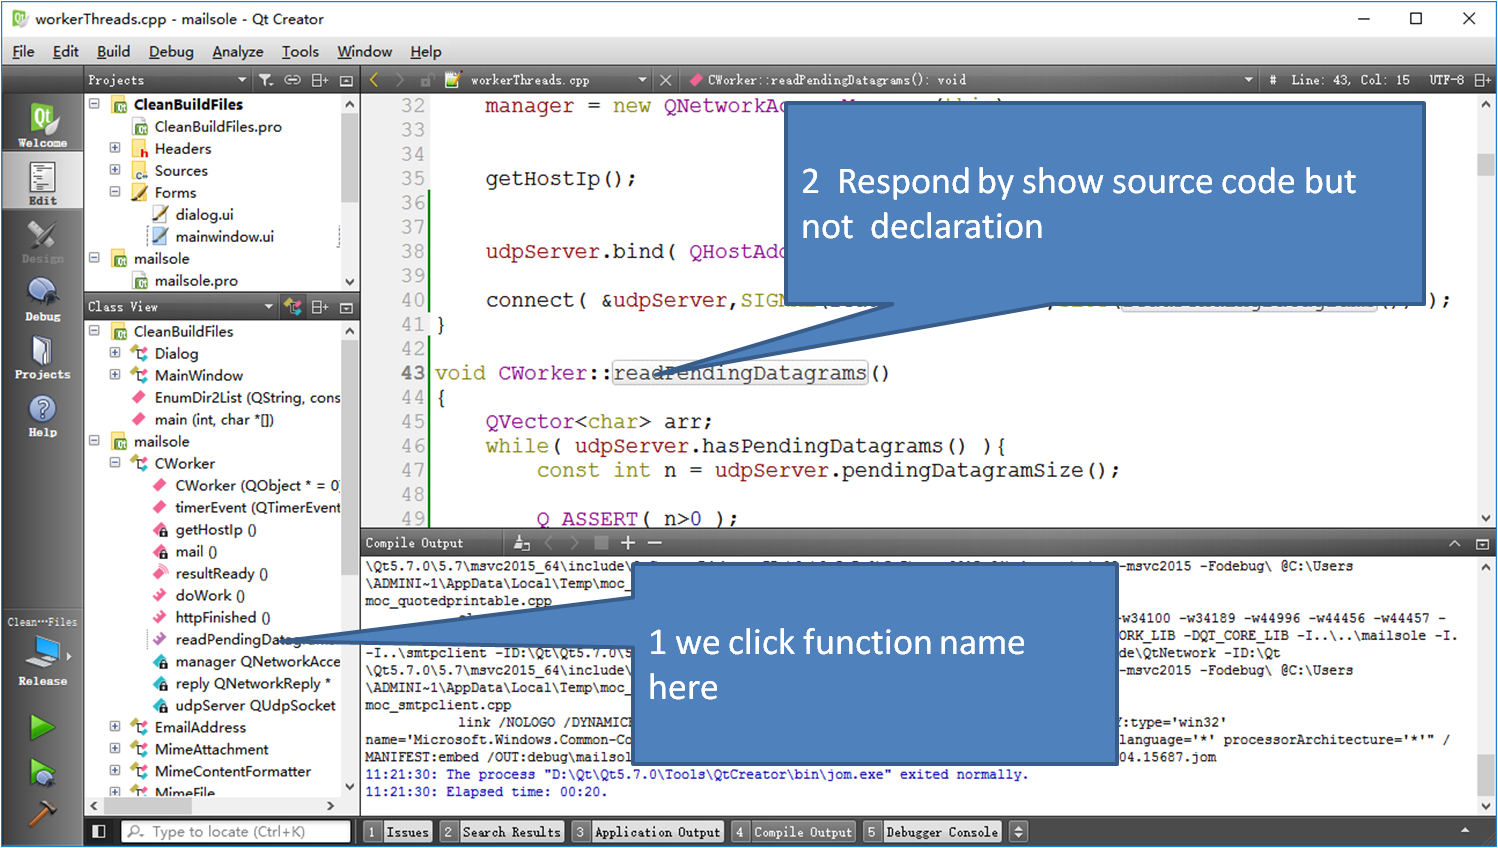Go back in editor navigation history
Screen dimensions: 1498x848
click(374, 80)
